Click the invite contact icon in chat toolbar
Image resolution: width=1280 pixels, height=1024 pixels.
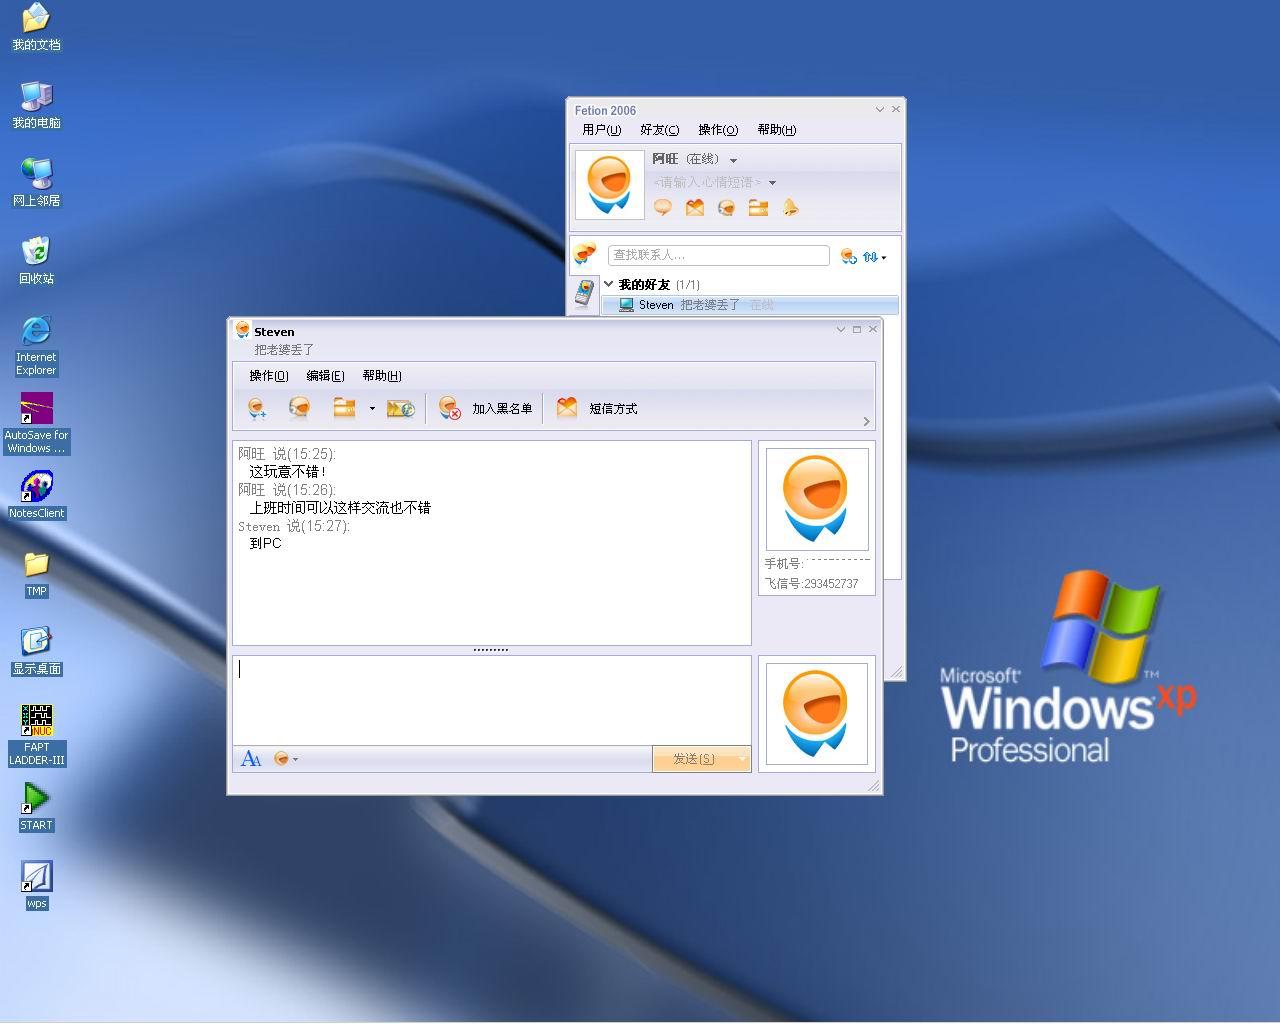click(257, 408)
